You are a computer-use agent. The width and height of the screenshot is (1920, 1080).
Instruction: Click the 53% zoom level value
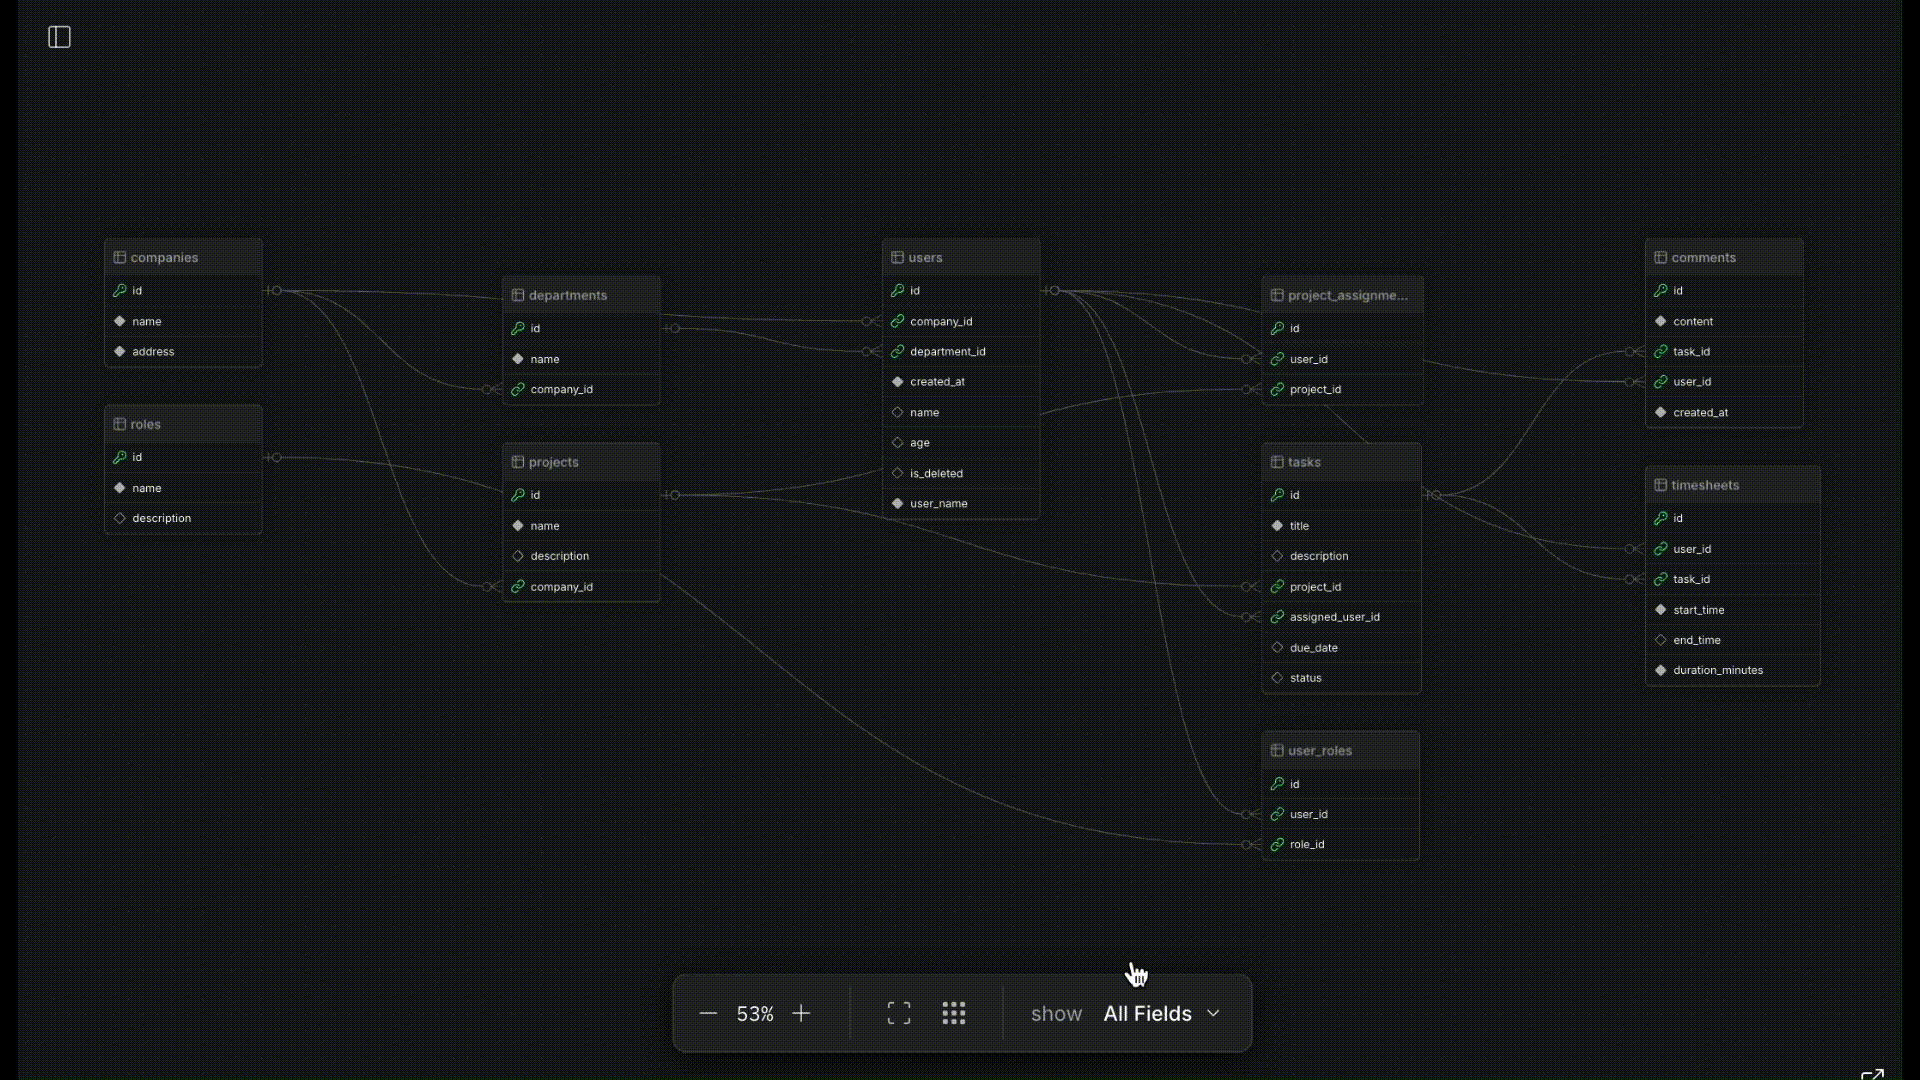pyautogui.click(x=755, y=1013)
